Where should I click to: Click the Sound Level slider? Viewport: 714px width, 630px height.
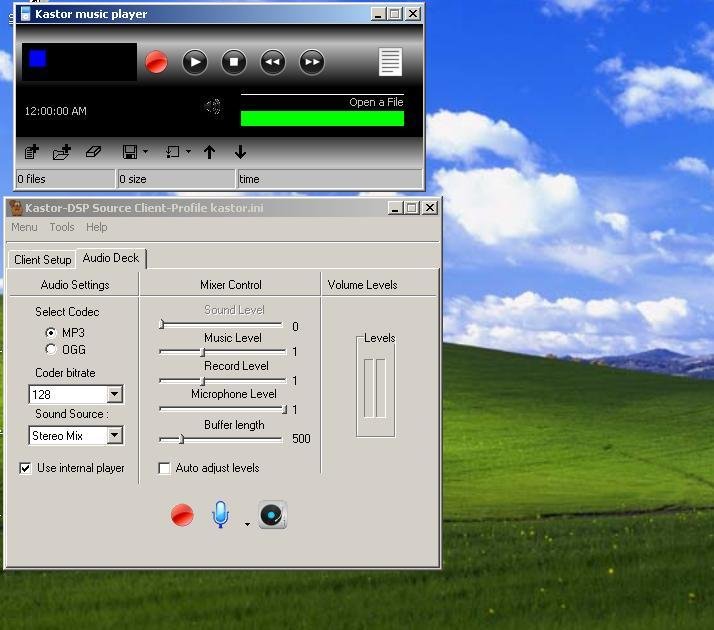point(221,325)
